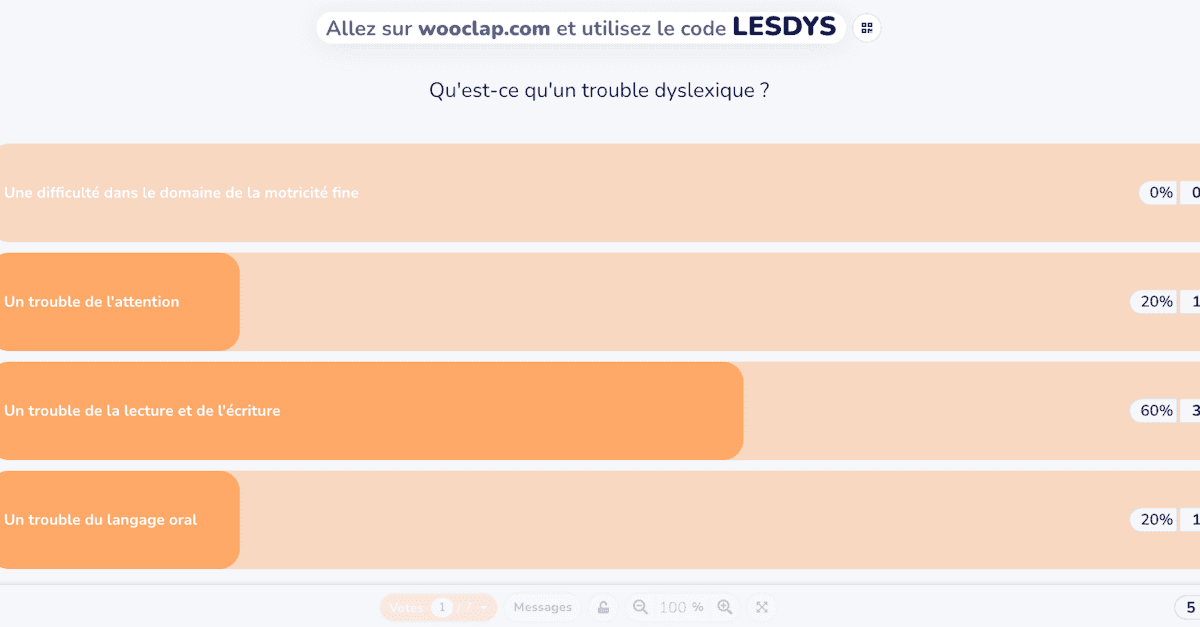Click the 20% badge for langage oral
Image resolution: width=1200 pixels, height=627 pixels.
tap(1156, 520)
